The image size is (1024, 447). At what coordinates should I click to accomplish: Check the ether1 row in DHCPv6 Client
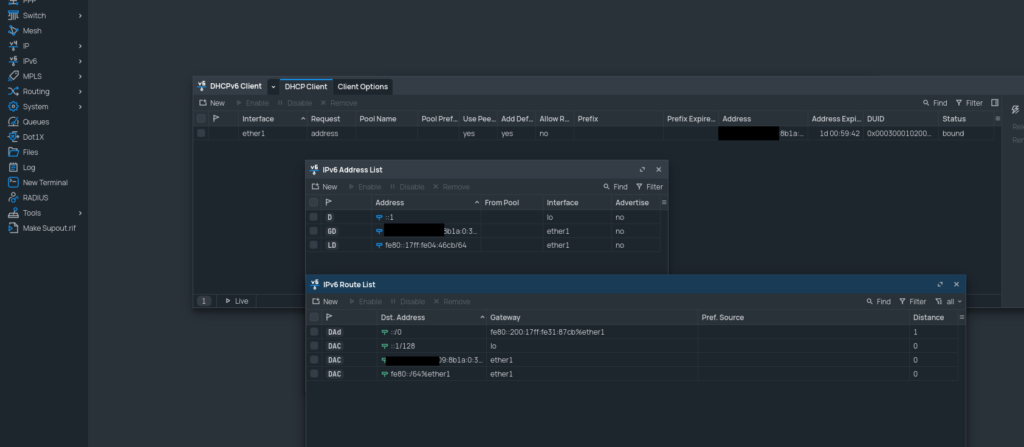tap(201, 133)
